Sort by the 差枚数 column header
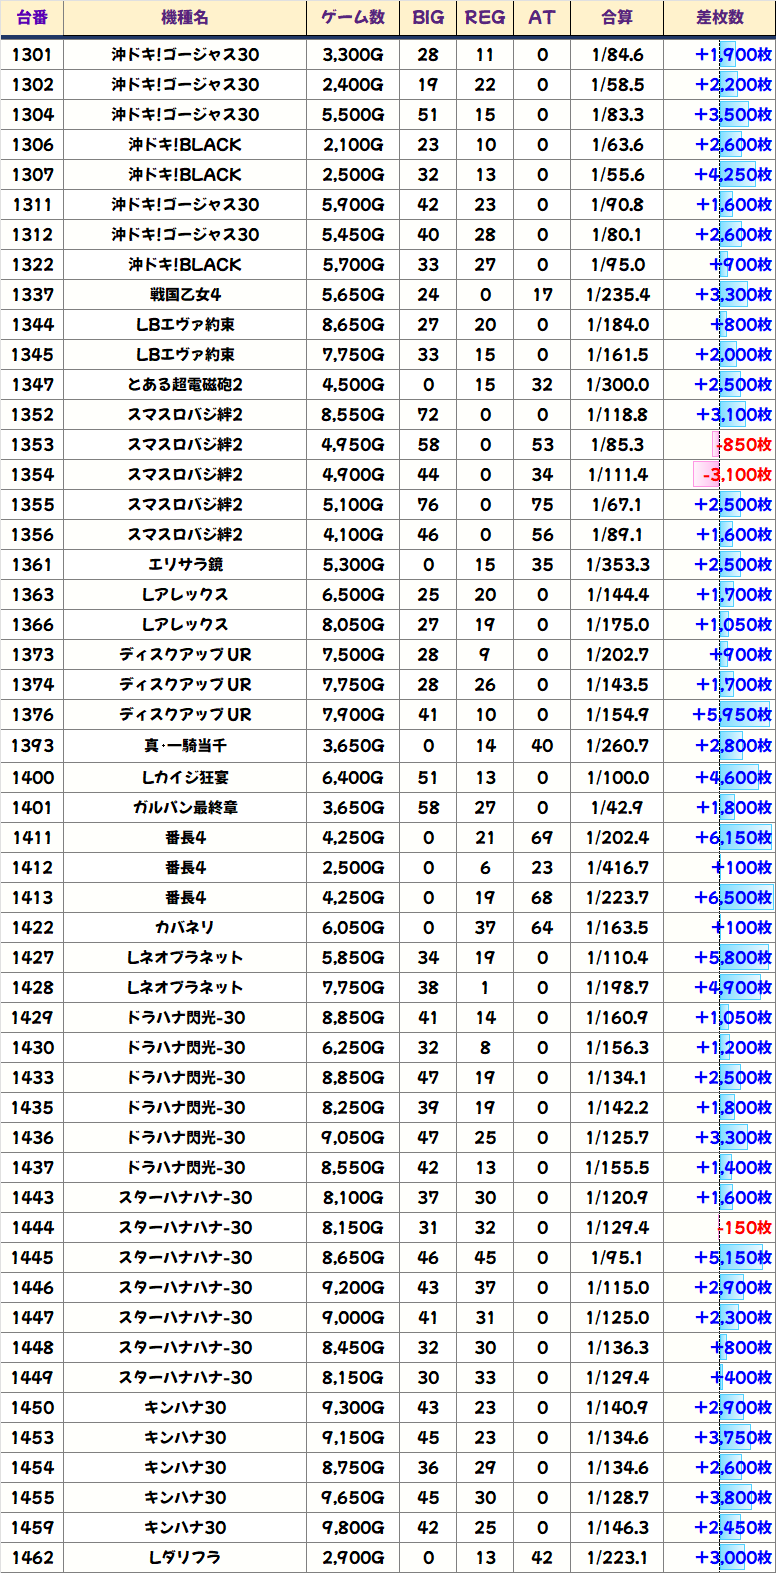The image size is (776, 1573). [x=720, y=18]
